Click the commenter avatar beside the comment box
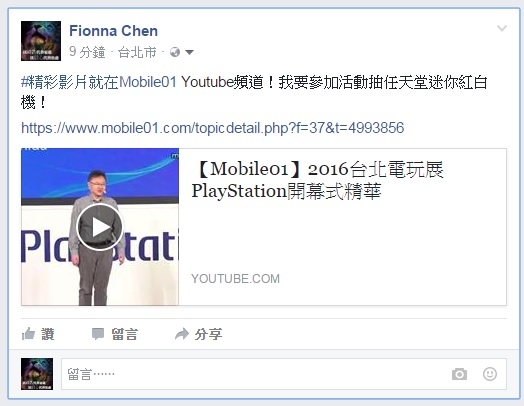Viewport: 524px width, 406px height. (37, 374)
